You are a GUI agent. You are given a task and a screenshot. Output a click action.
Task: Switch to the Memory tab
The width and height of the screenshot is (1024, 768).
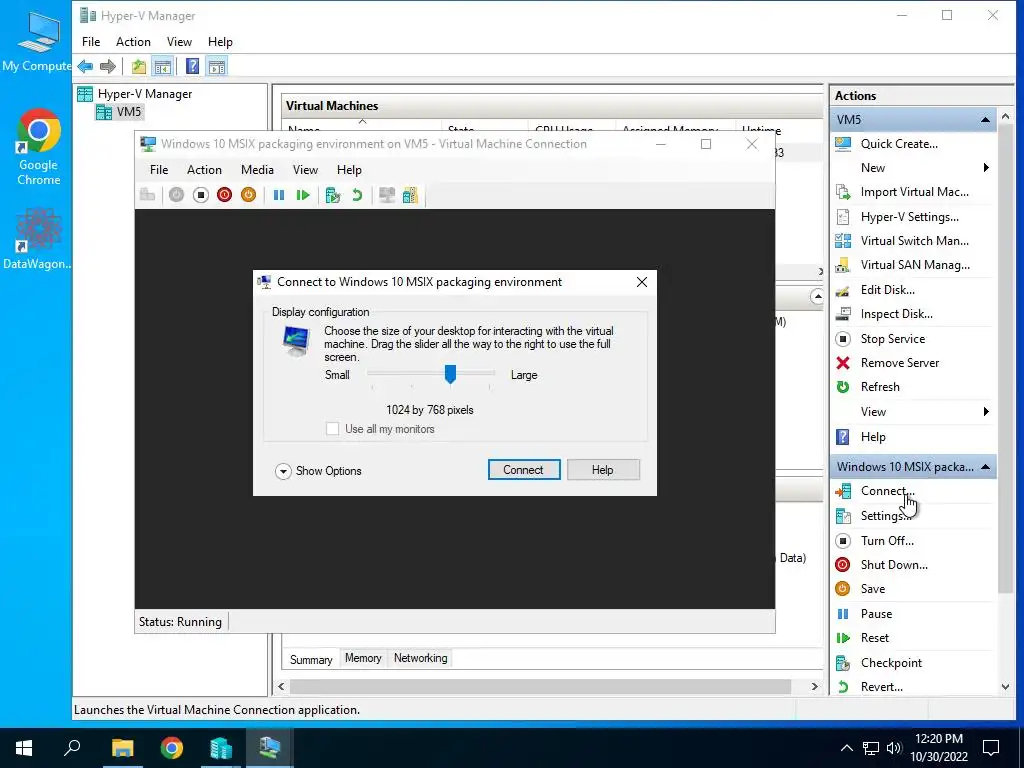click(x=363, y=658)
